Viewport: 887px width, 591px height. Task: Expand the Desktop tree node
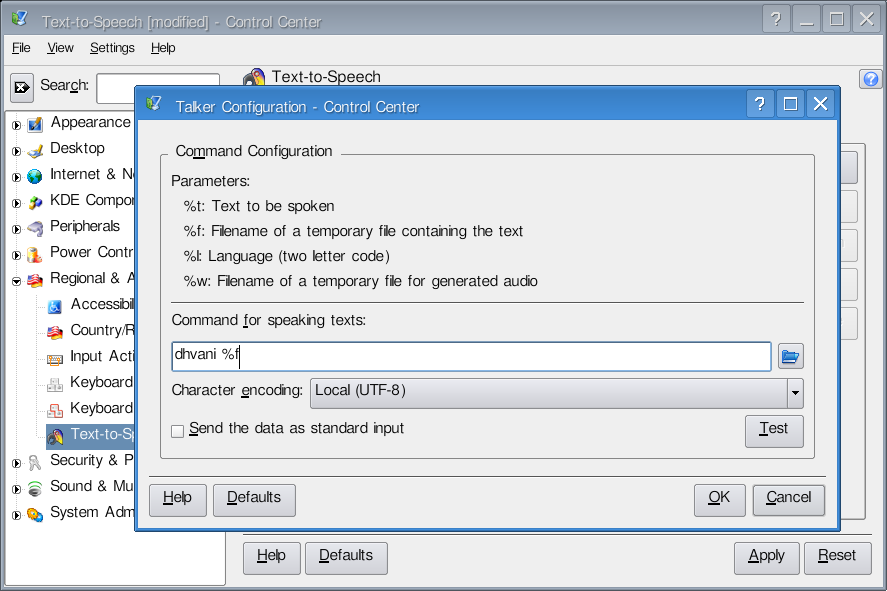pyautogui.click(x=16, y=151)
